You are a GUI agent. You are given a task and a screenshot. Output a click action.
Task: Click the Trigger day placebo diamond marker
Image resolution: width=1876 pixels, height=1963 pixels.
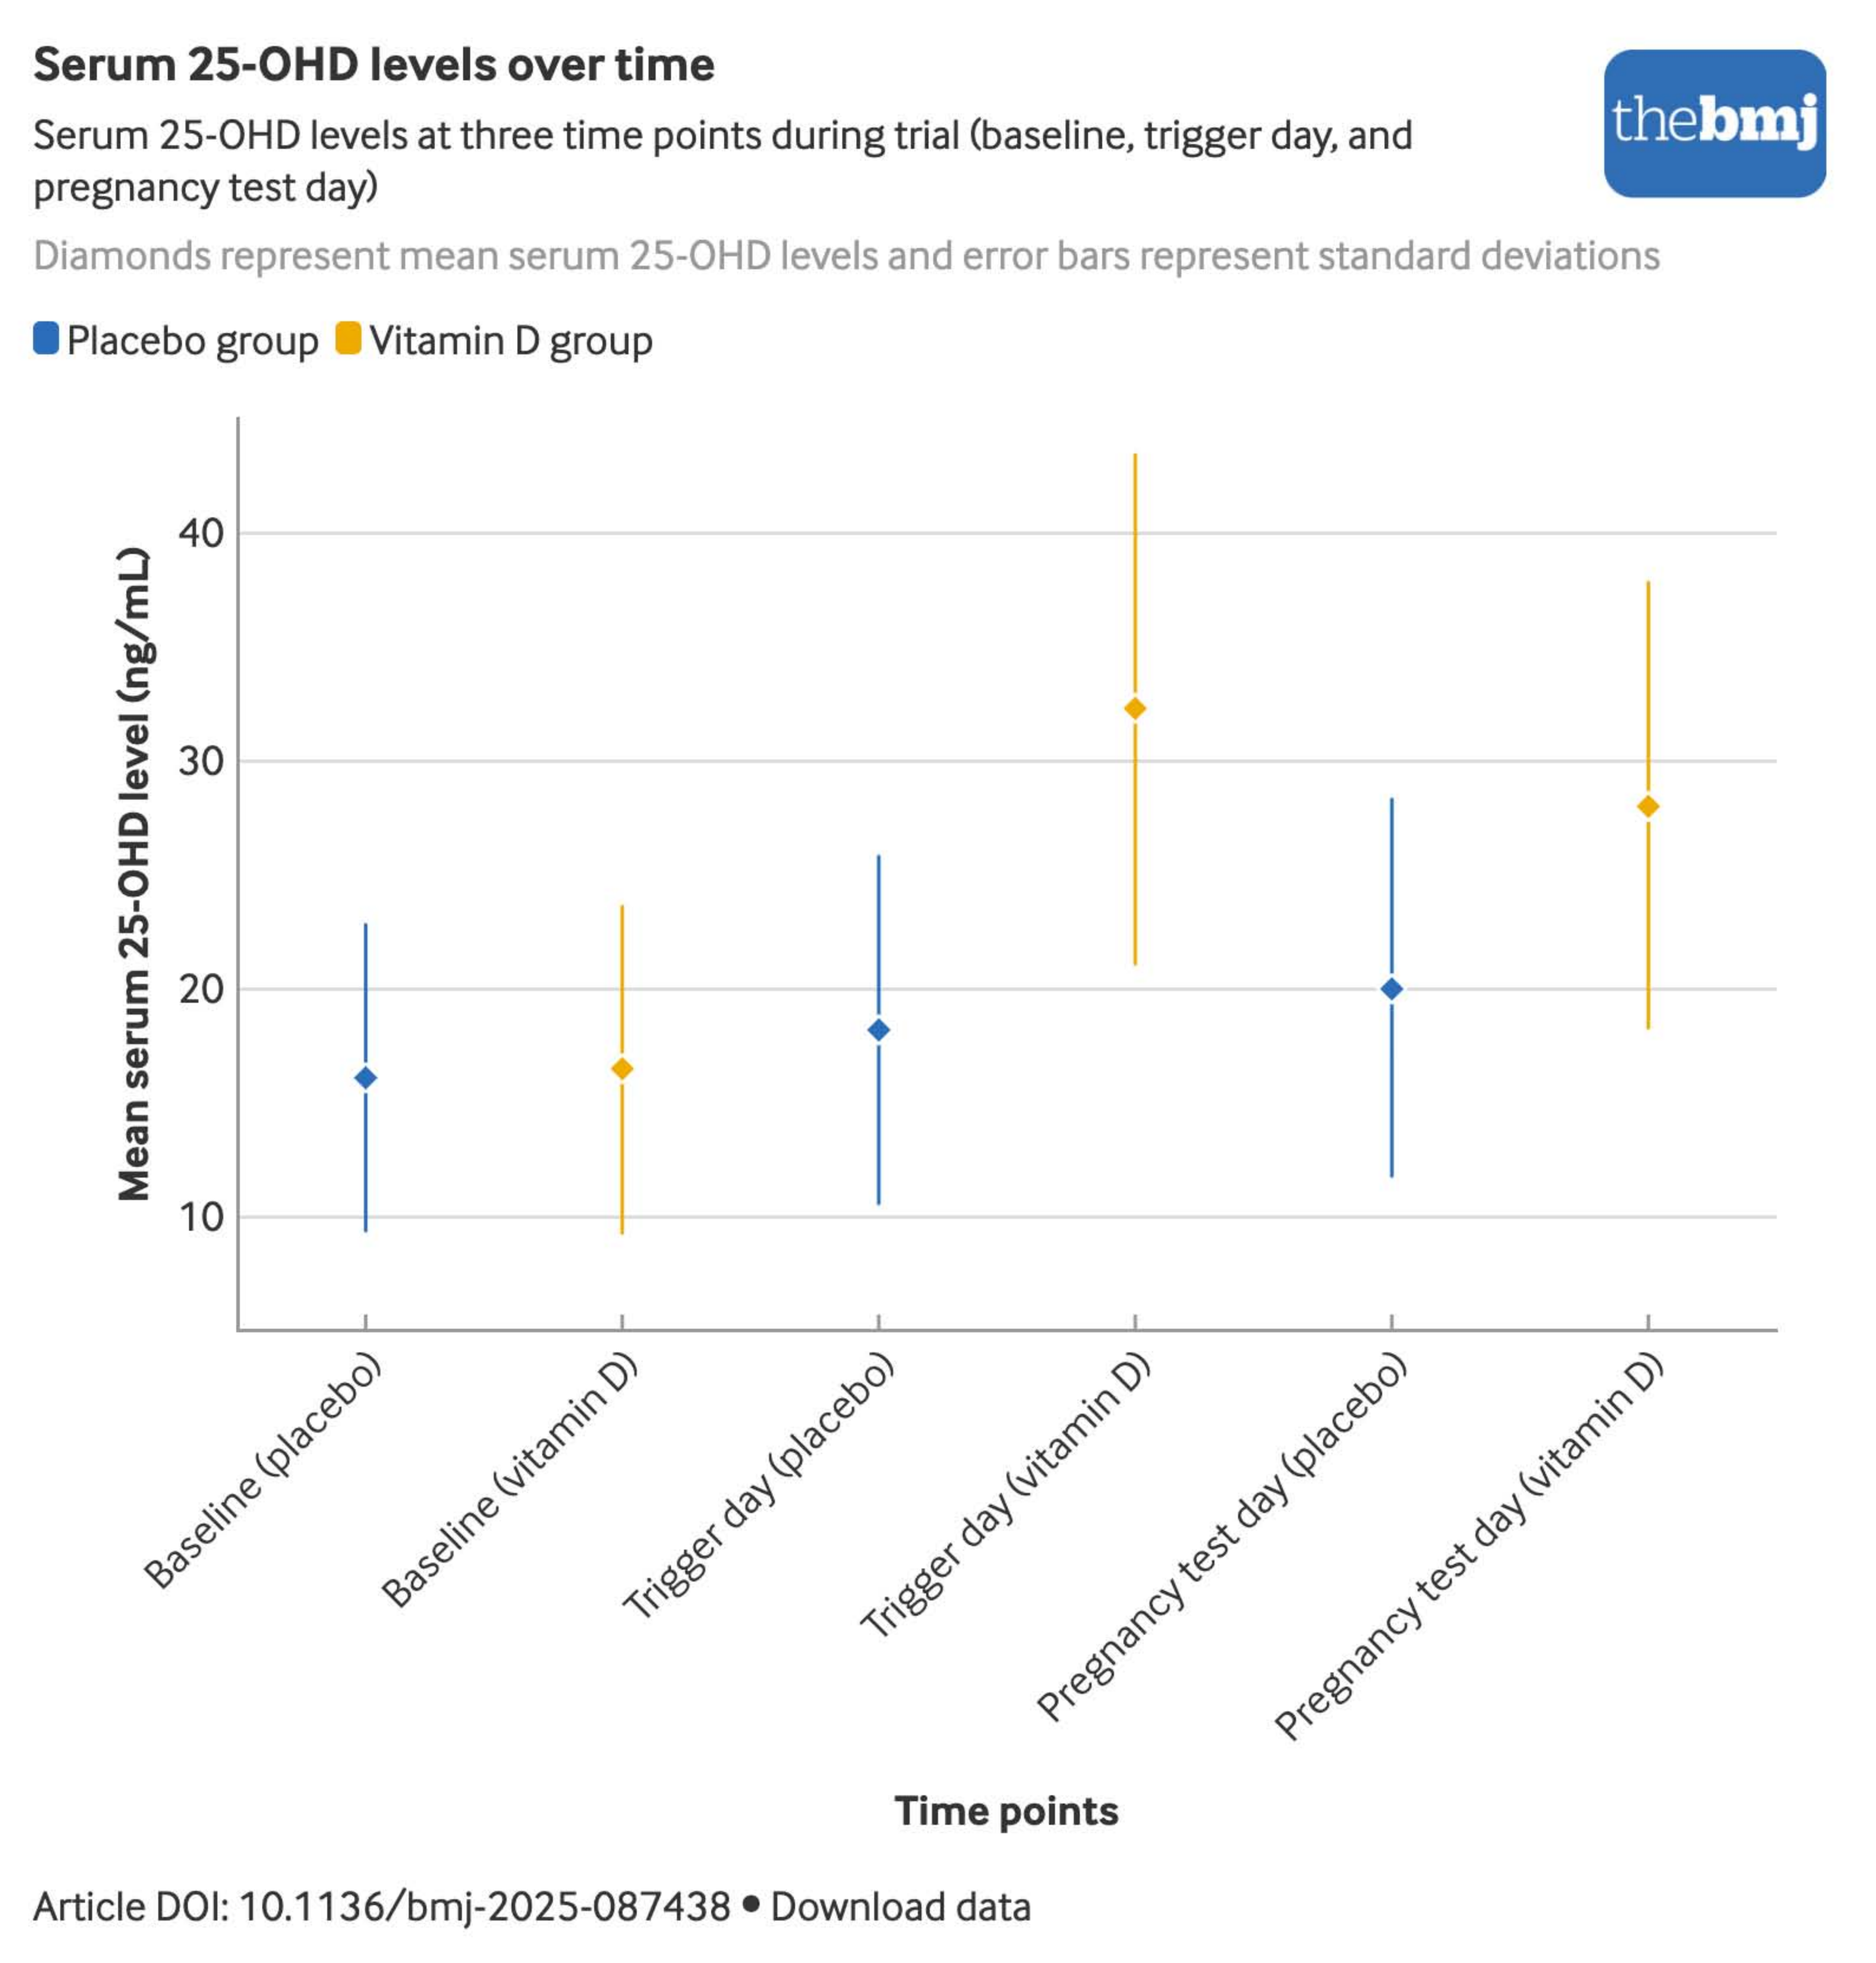pos(879,1030)
